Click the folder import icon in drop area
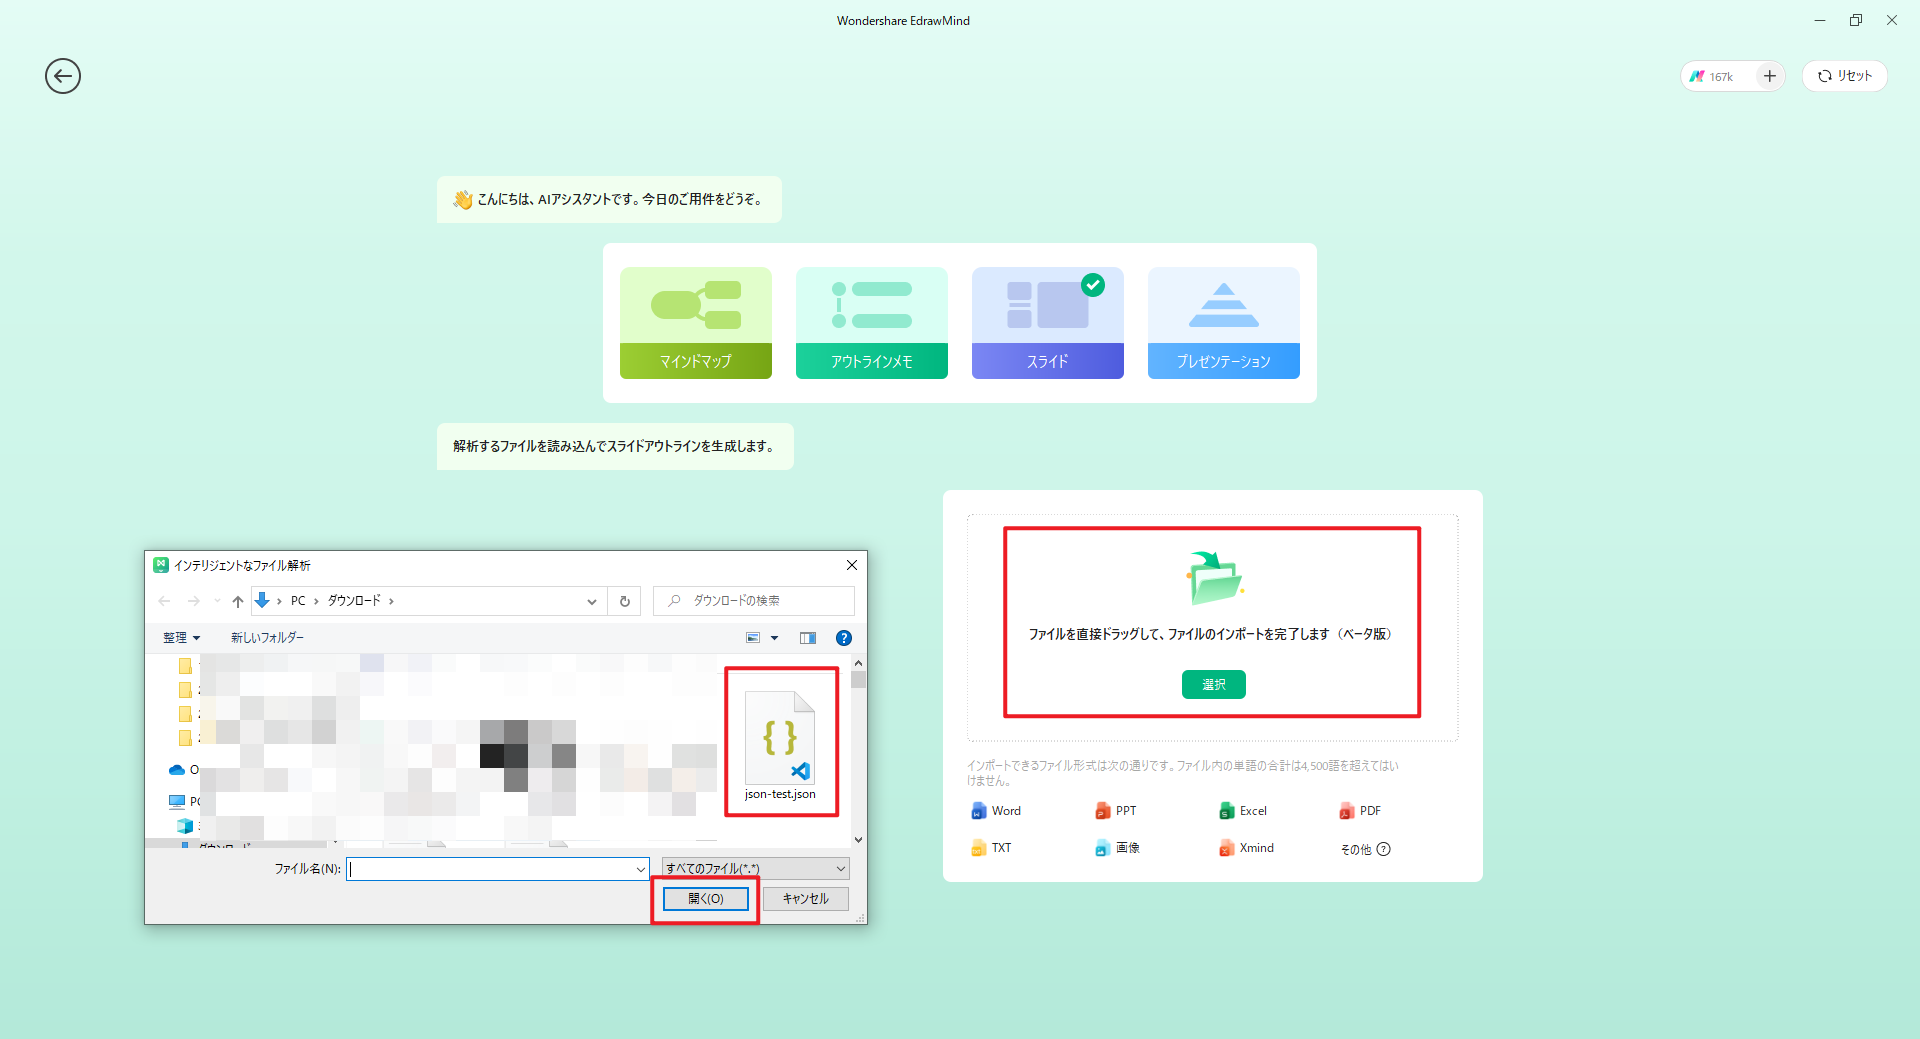The image size is (1920, 1039). [x=1213, y=577]
